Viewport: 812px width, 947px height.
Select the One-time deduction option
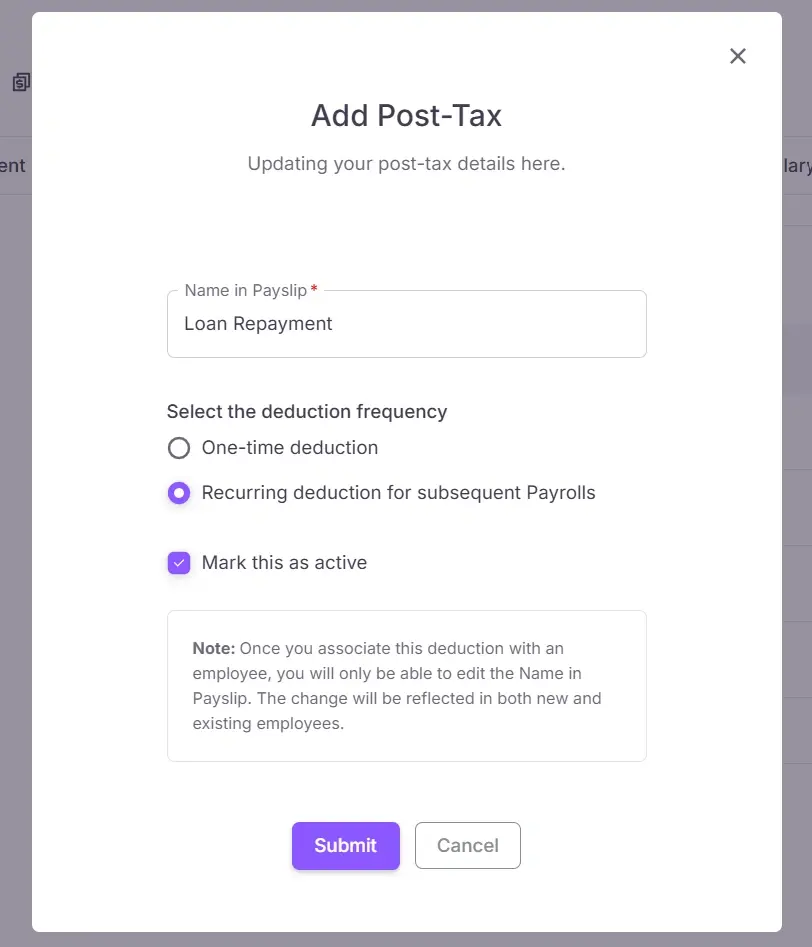[179, 447]
